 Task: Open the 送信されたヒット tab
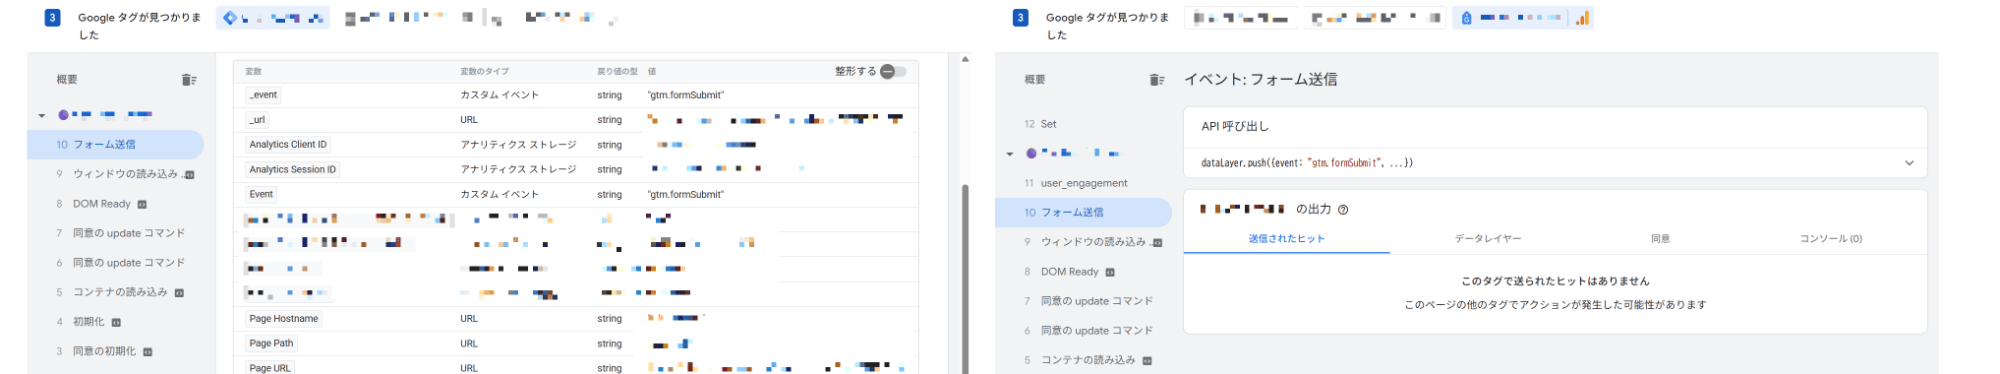coord(1286,239)
